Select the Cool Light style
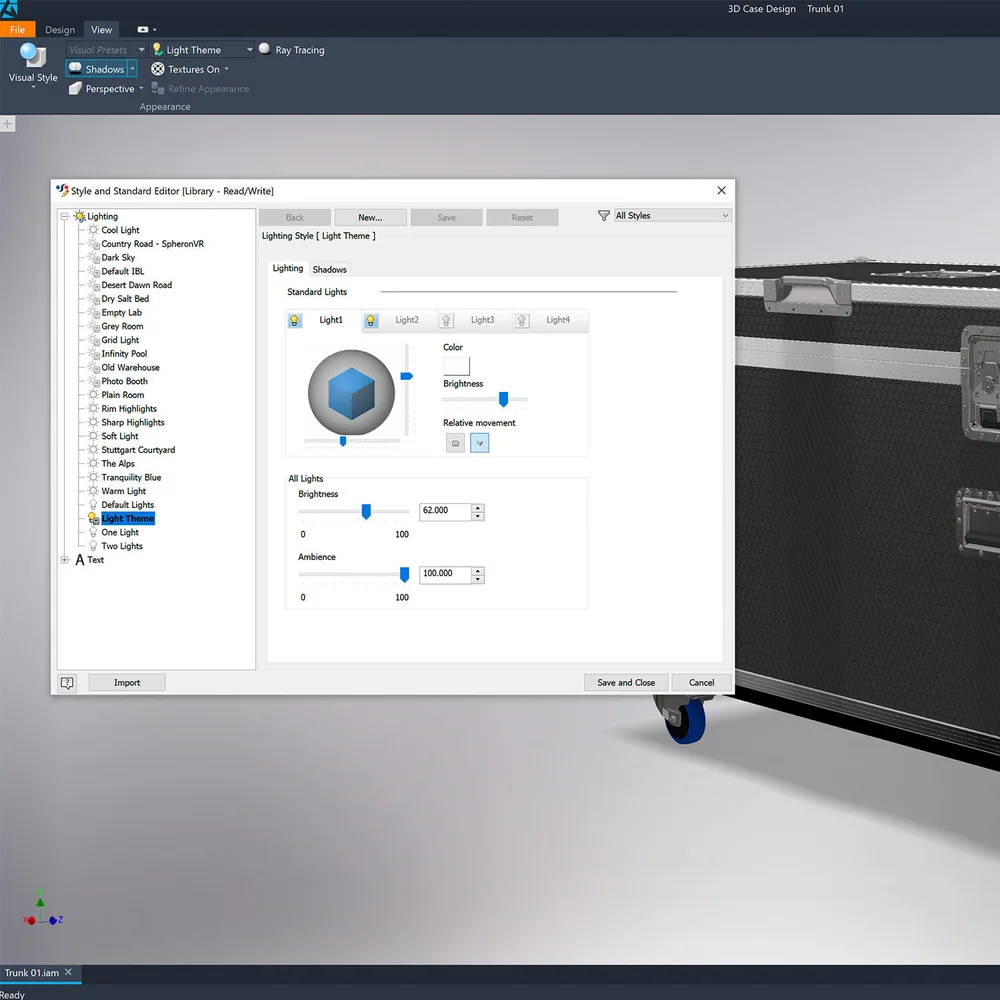This screenshot has height=1000, width=1000. click(120, 230)
